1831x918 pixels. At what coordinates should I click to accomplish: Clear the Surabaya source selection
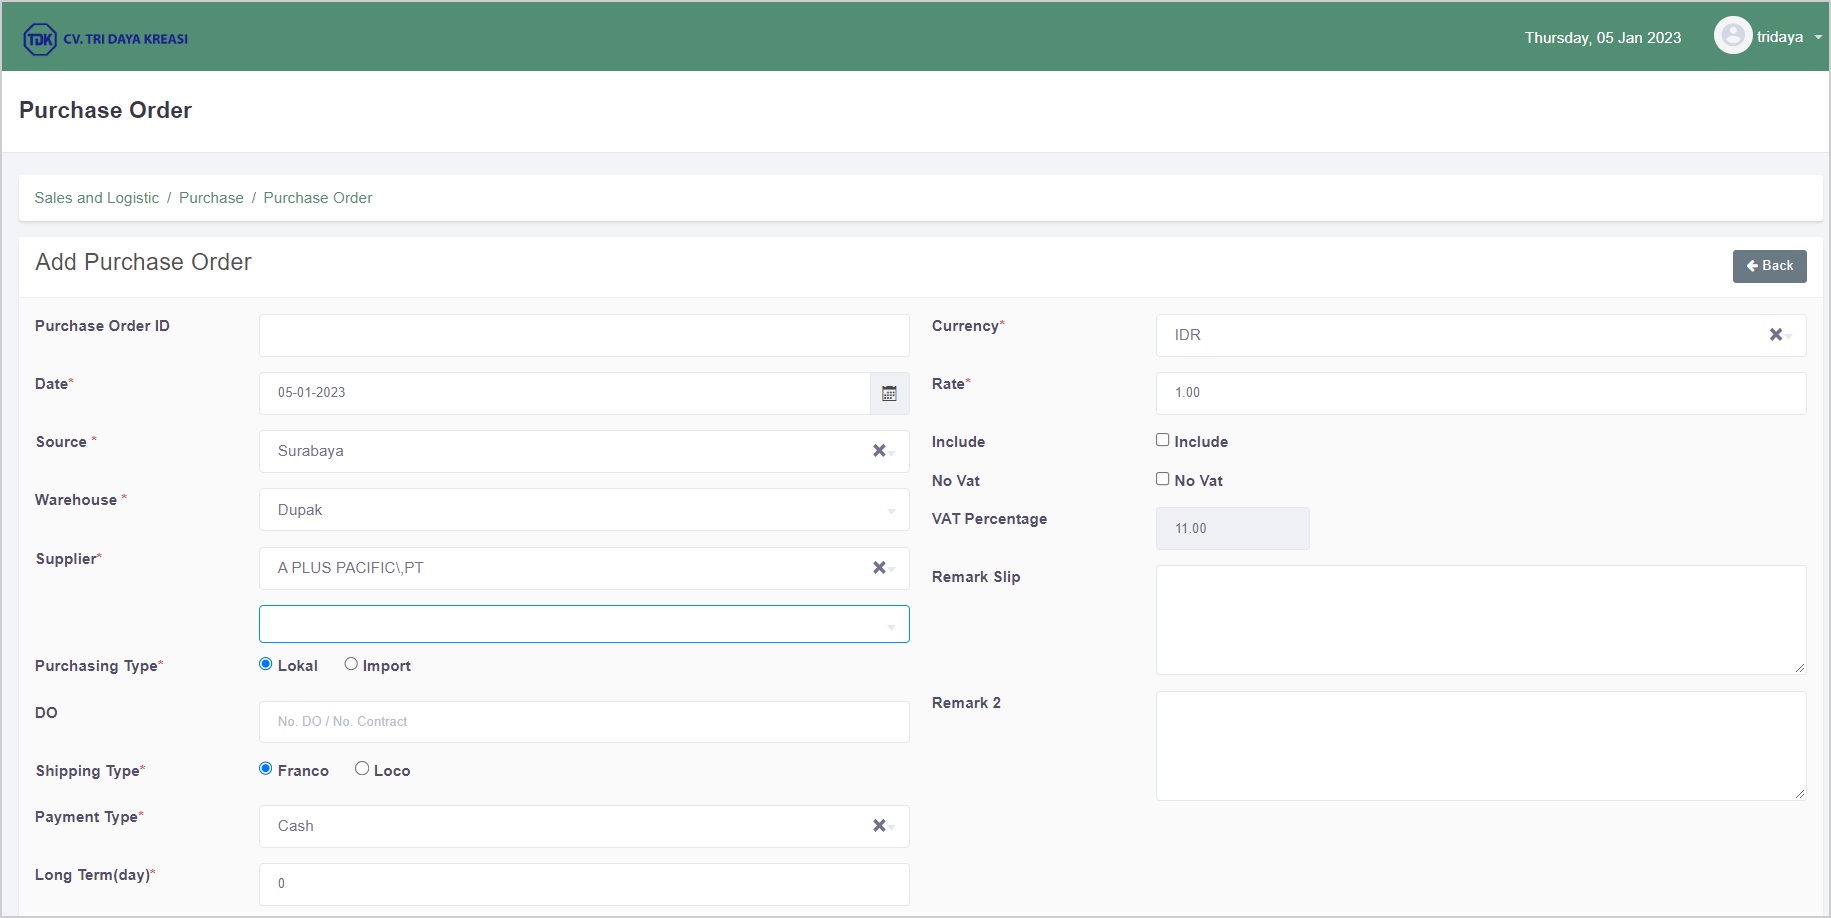(x=878, y=451)
